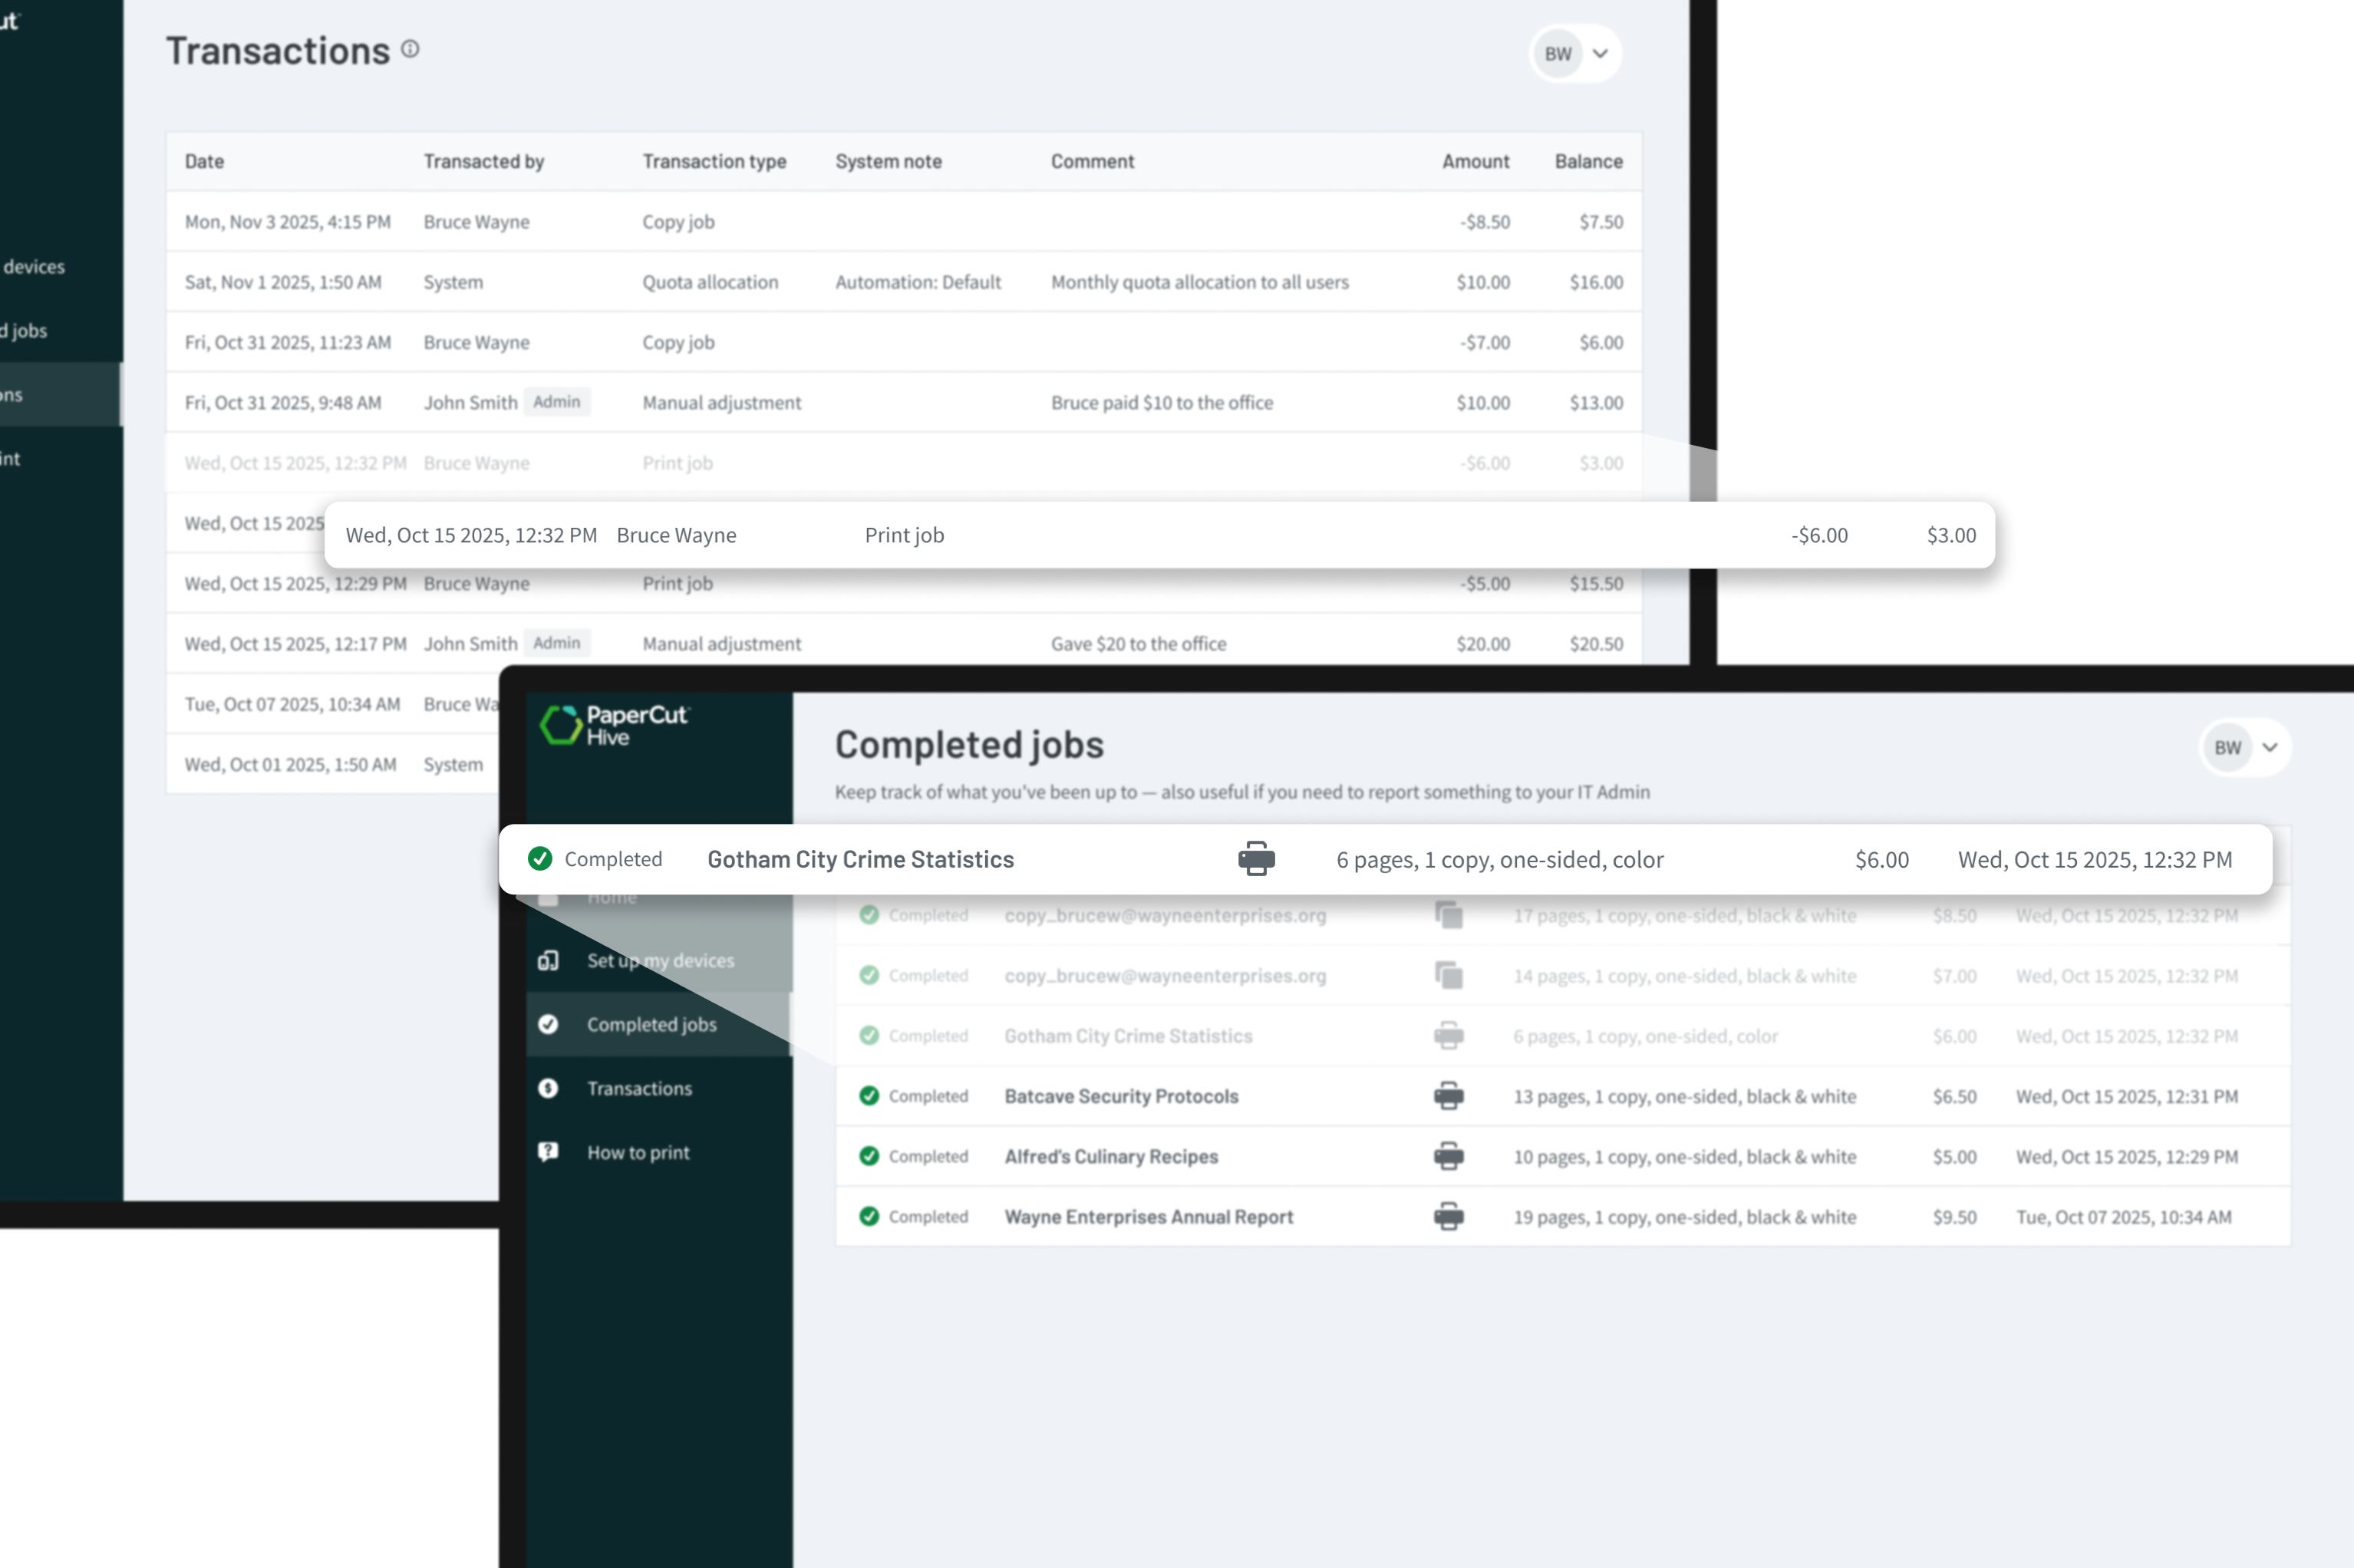Open the BW avatar dropdown on Transactions page
2354x1568 pixels.
(1574, 53)
